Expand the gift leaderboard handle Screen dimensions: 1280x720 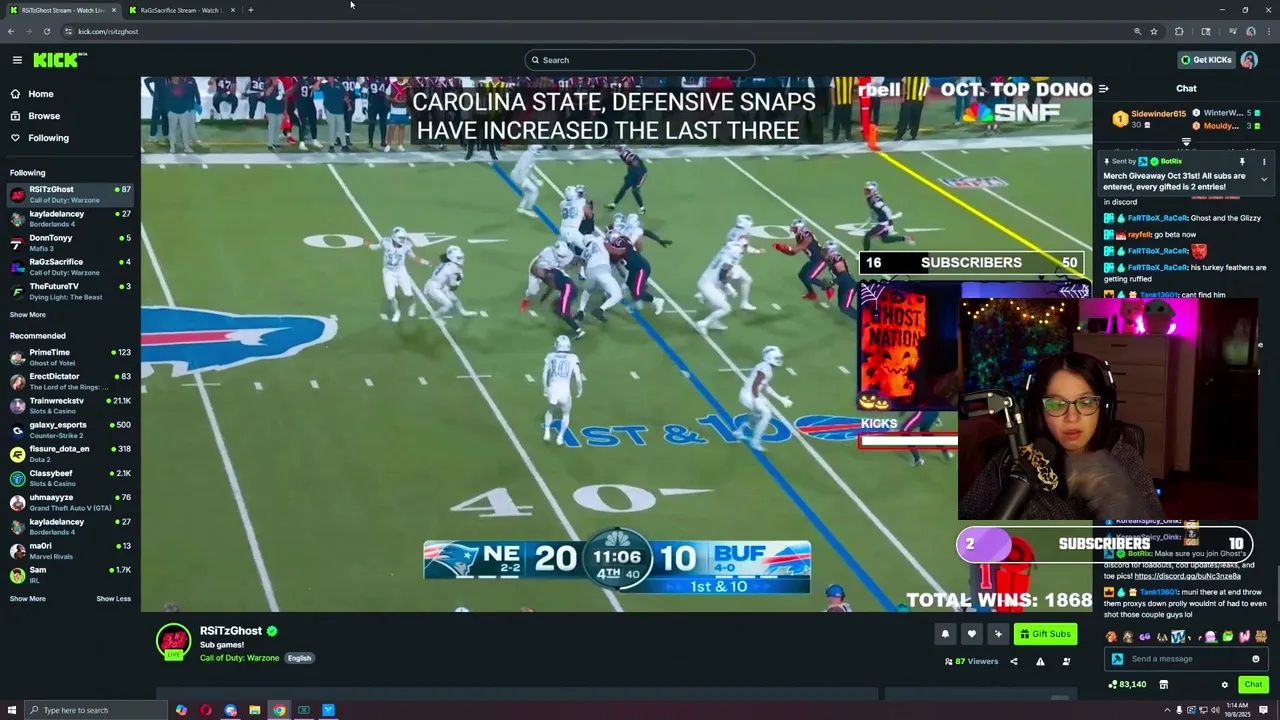(1186, 141)
